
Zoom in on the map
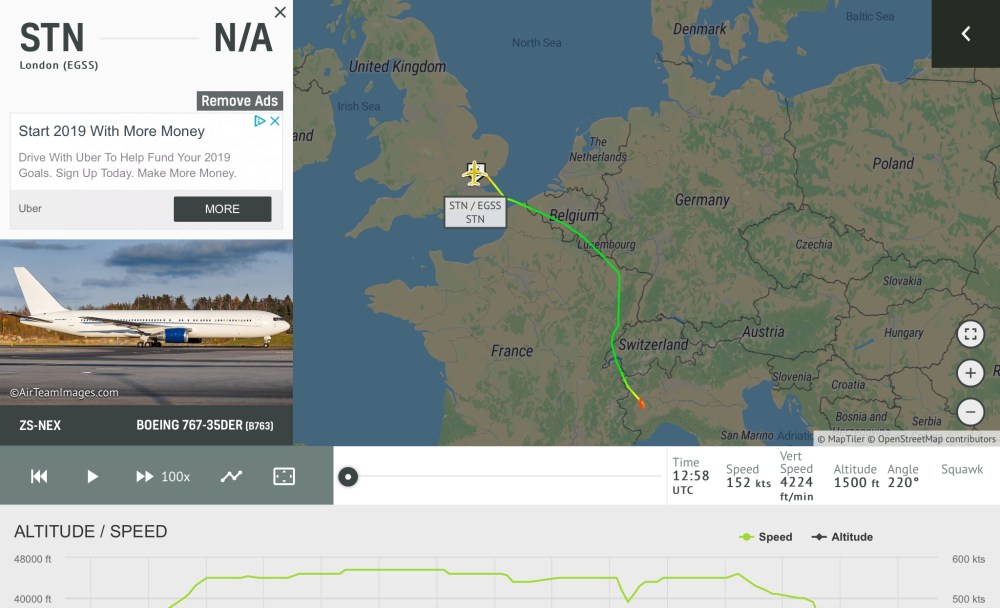click(x=970, y=373)
